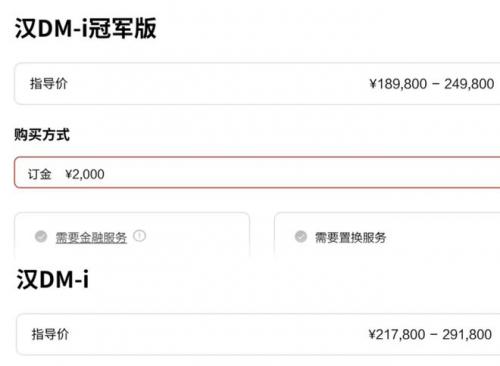Select the 订金 ¥2,000 purchase option
This screenshot has height=366, width=500.
(257, 172)
